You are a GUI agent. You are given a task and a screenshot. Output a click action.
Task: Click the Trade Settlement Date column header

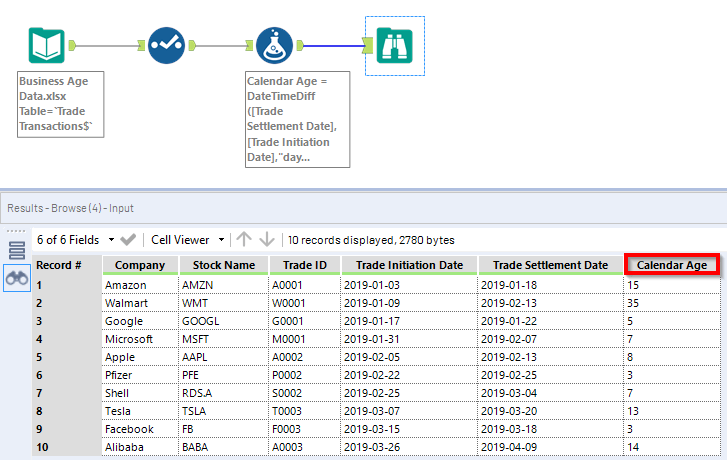550,265
